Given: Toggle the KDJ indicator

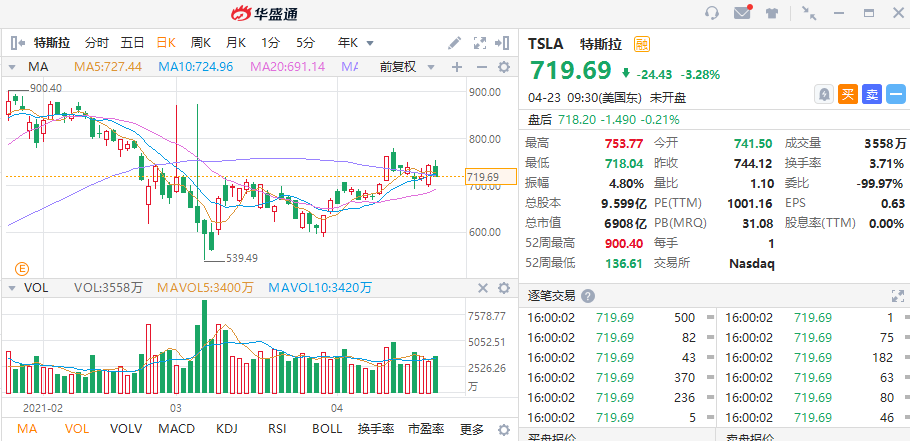Looking at the screenshot, I should (227, 429).
